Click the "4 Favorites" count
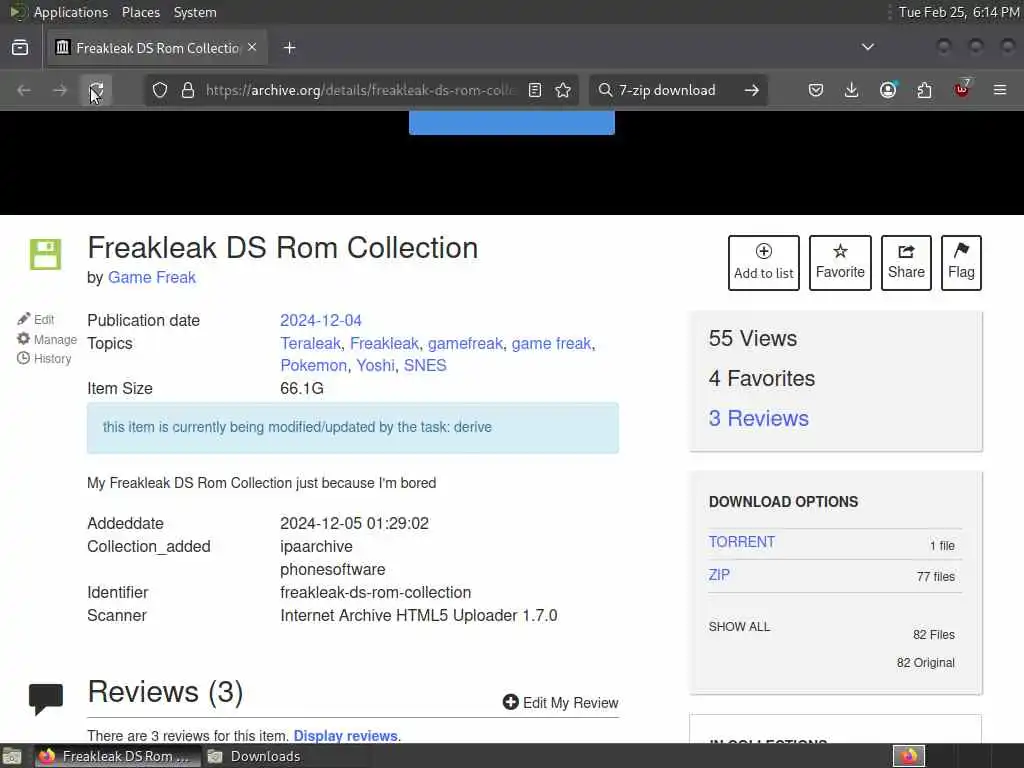 pyautogui.click(x=761, y=379)
